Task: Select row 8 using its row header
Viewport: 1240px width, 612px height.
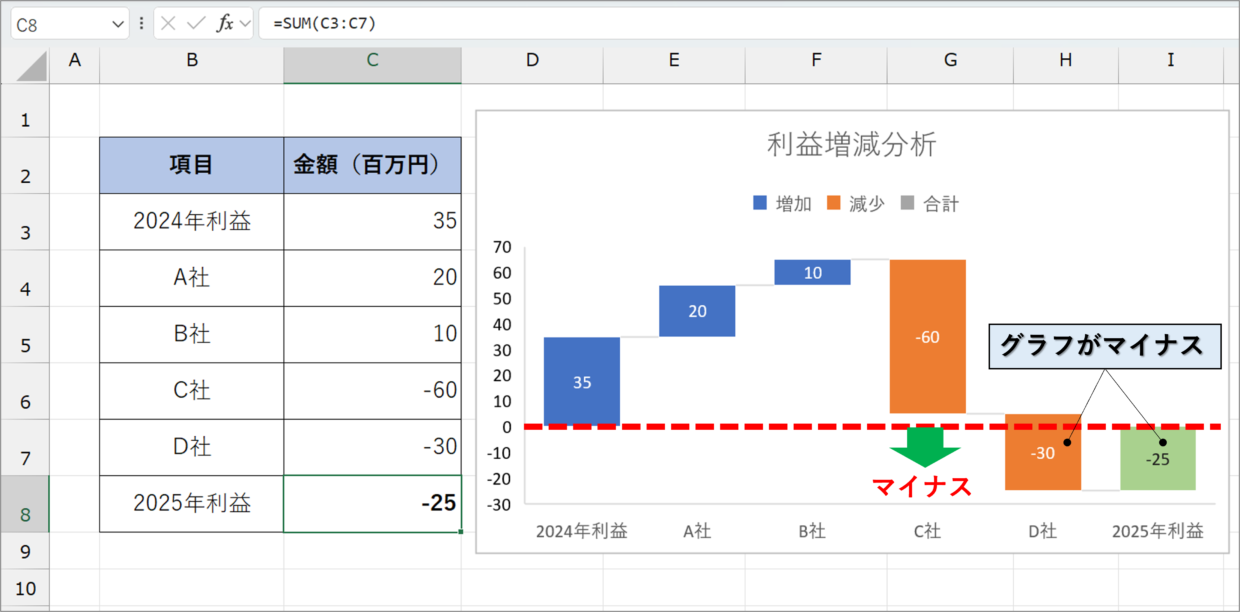Action: tap(25, 504)
